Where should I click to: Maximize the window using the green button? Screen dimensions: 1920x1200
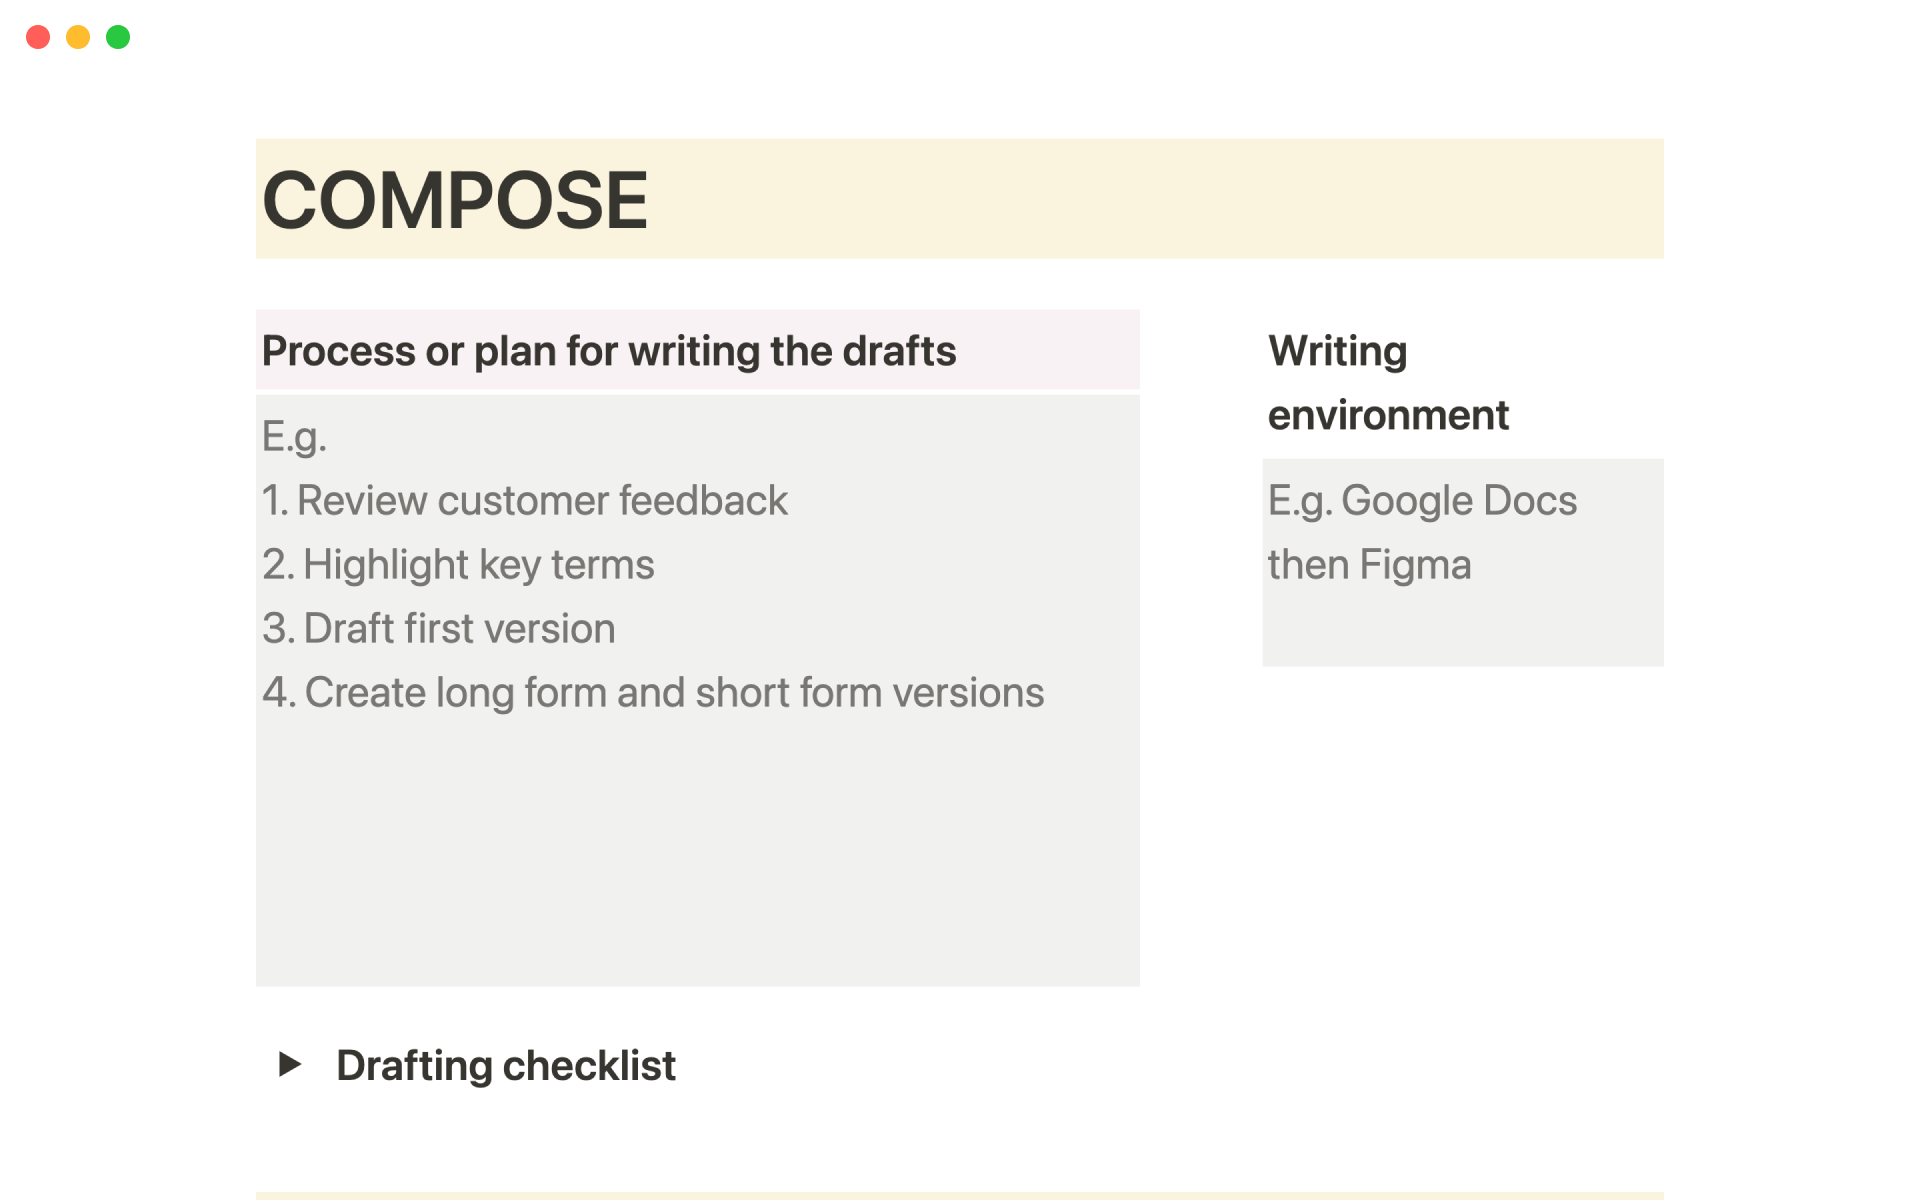118,37
